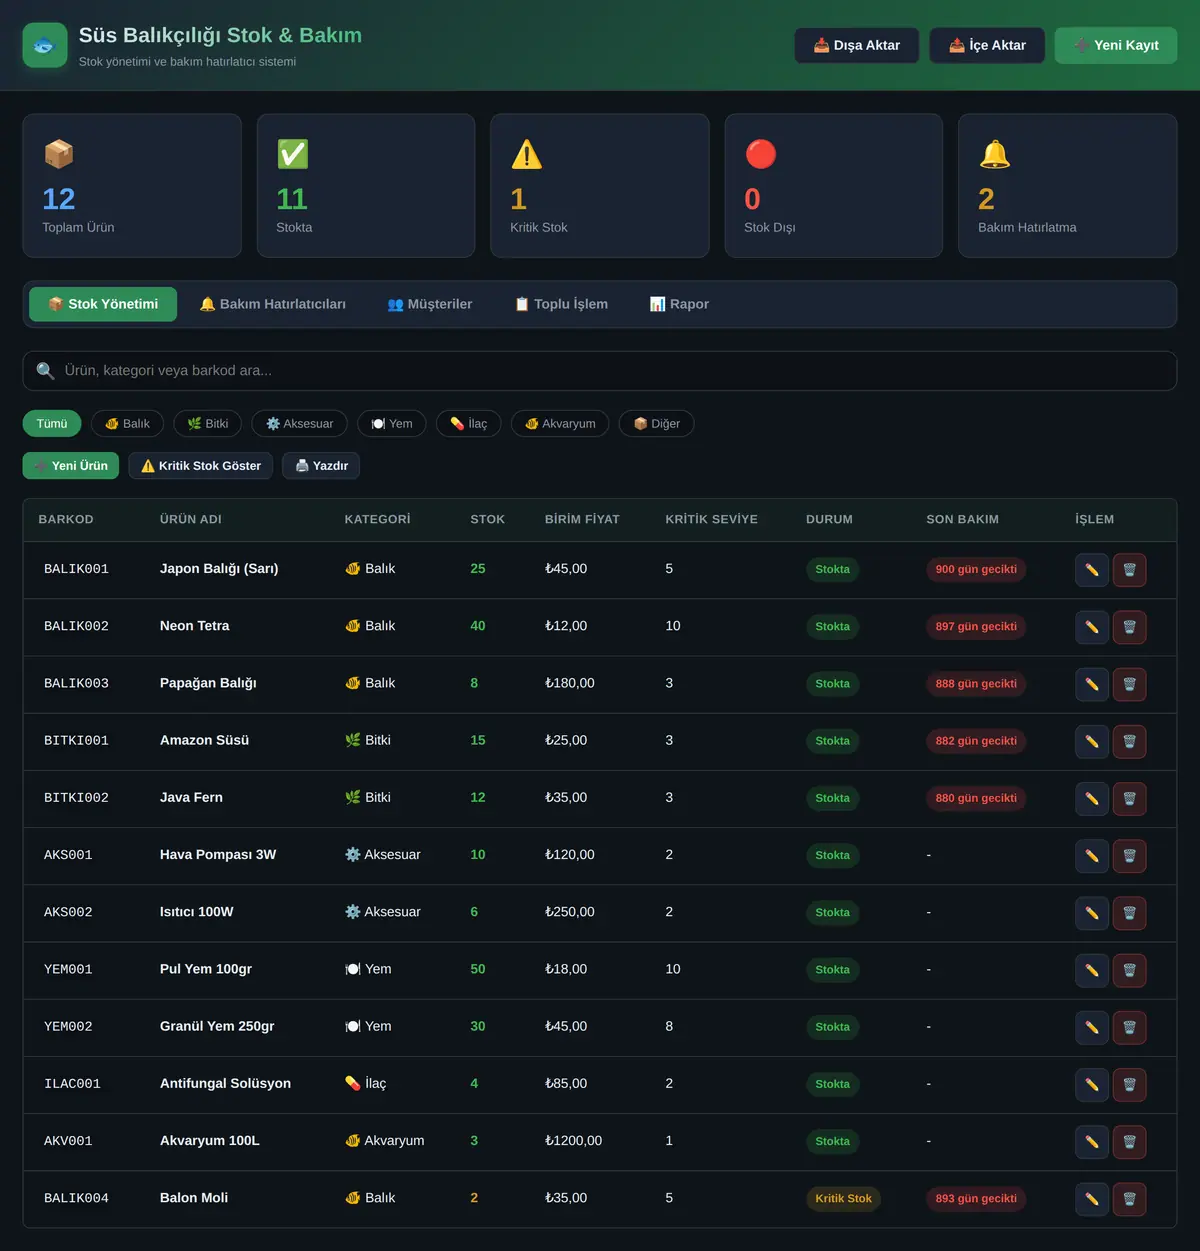Go to Toplu İşlem tab

tap(561, 304)
